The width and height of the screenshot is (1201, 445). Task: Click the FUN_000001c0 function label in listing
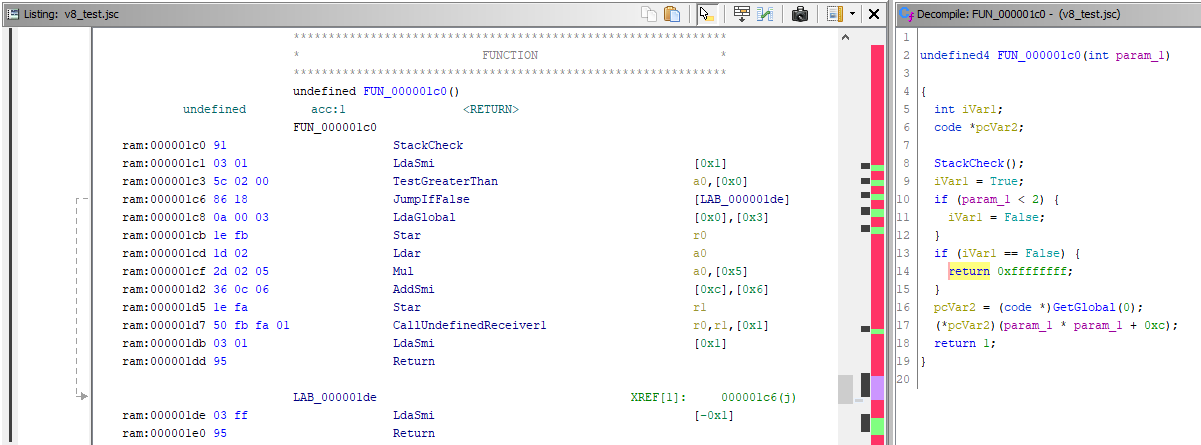point(335,127)
